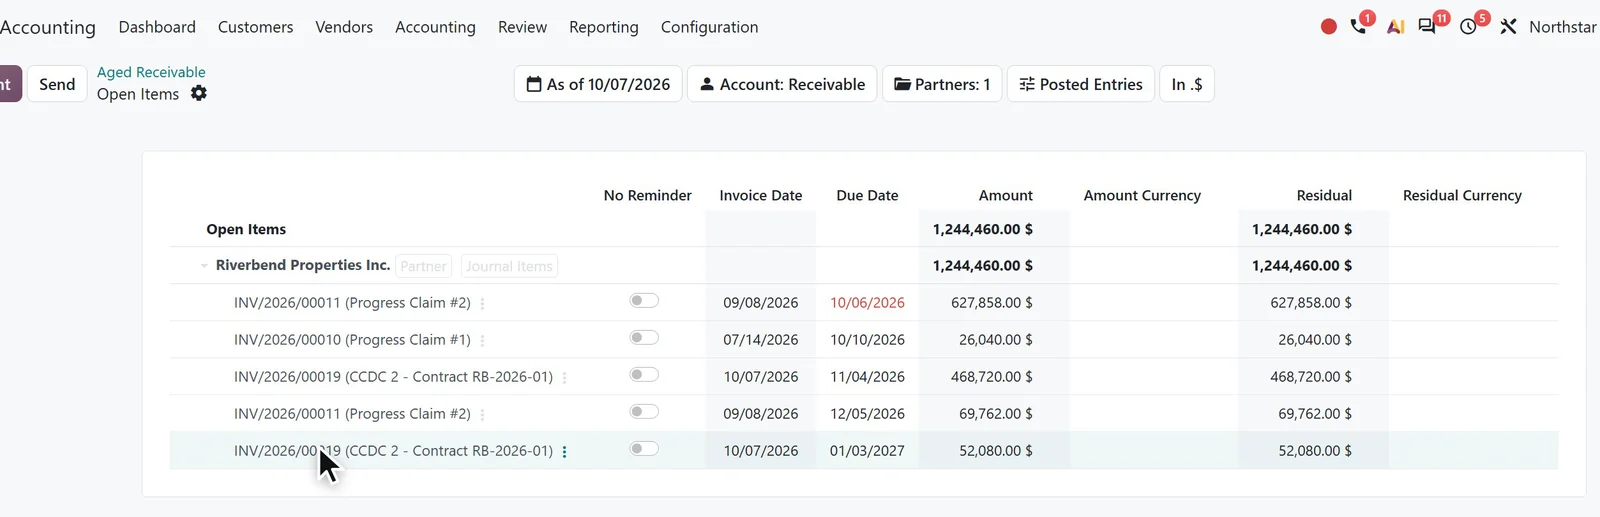Click the Send button
Image resolution: width=1600 pixels, height=517 pixels.
pos(57,84)
